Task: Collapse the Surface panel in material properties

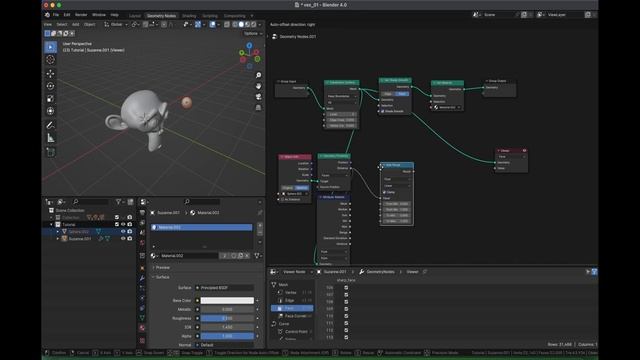Action: (162, 277)
